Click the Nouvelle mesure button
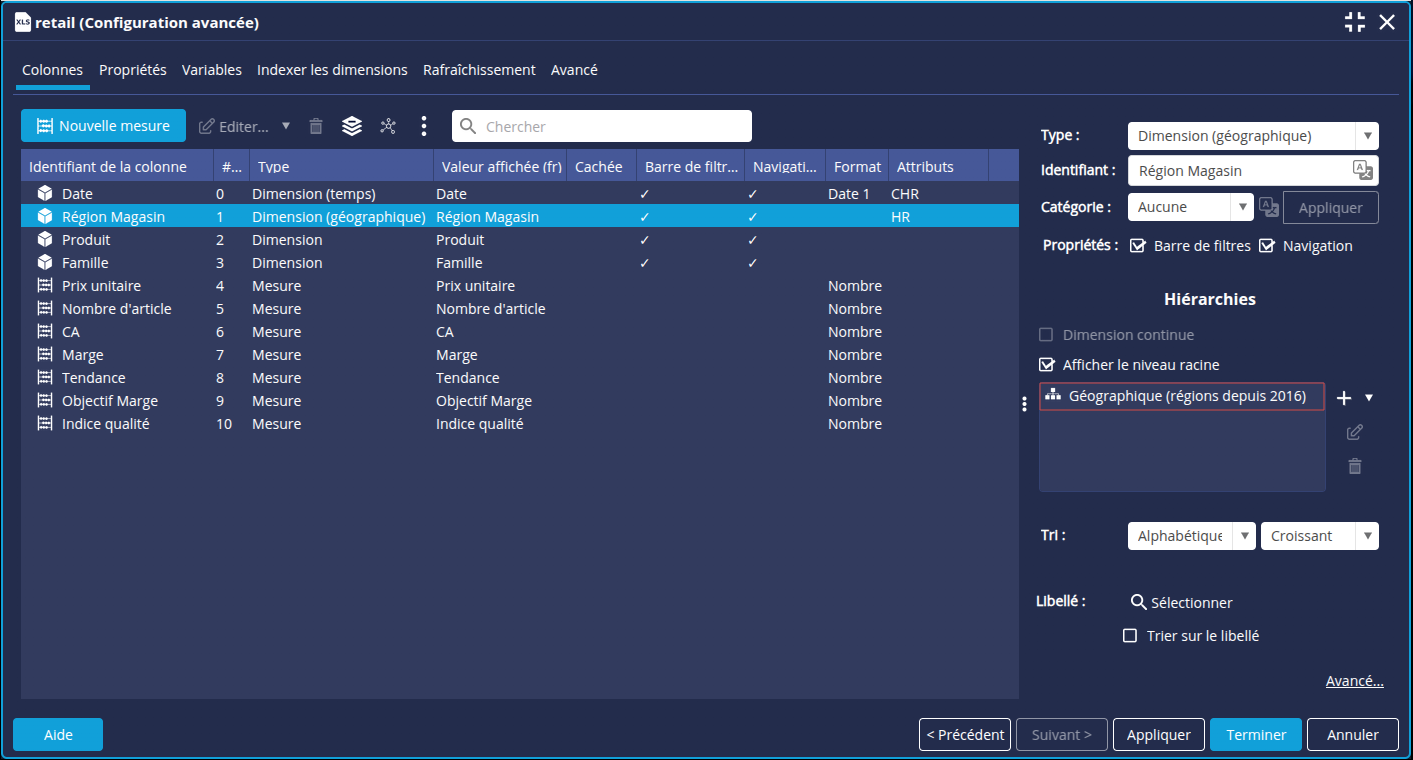Viewport: 1413px width, 760px height. point(103,126)
